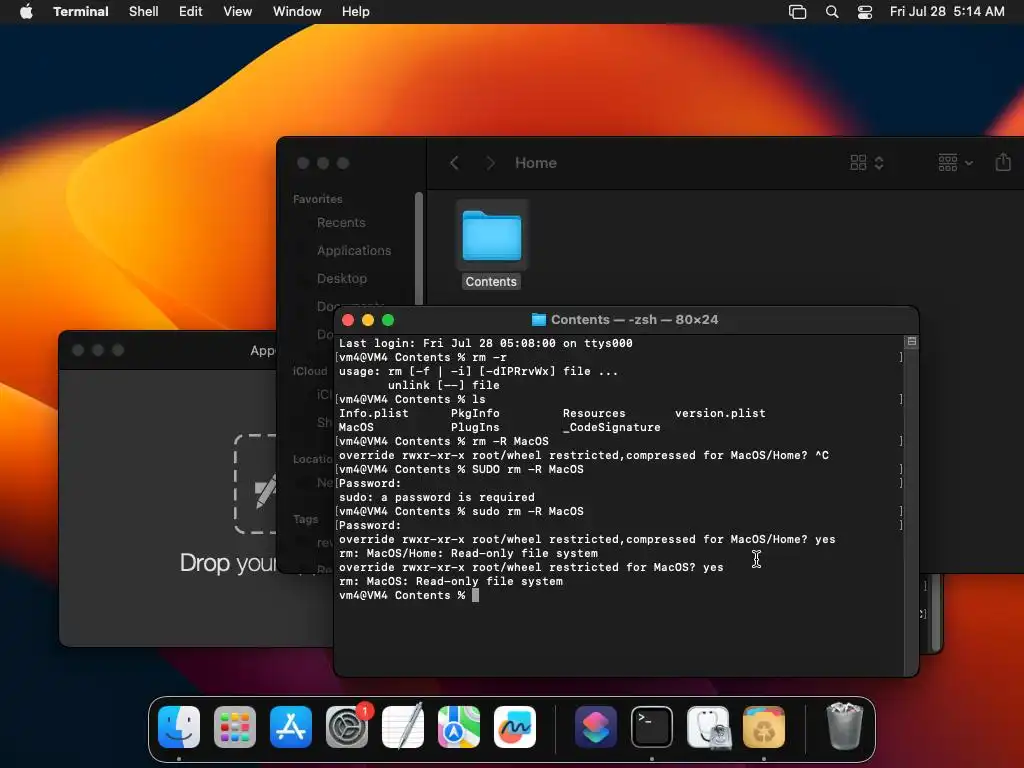Screen dimensions: 1024x768
Task: Click the Tags heading in Finder sidebar
Action: click(x=306, y=519)
